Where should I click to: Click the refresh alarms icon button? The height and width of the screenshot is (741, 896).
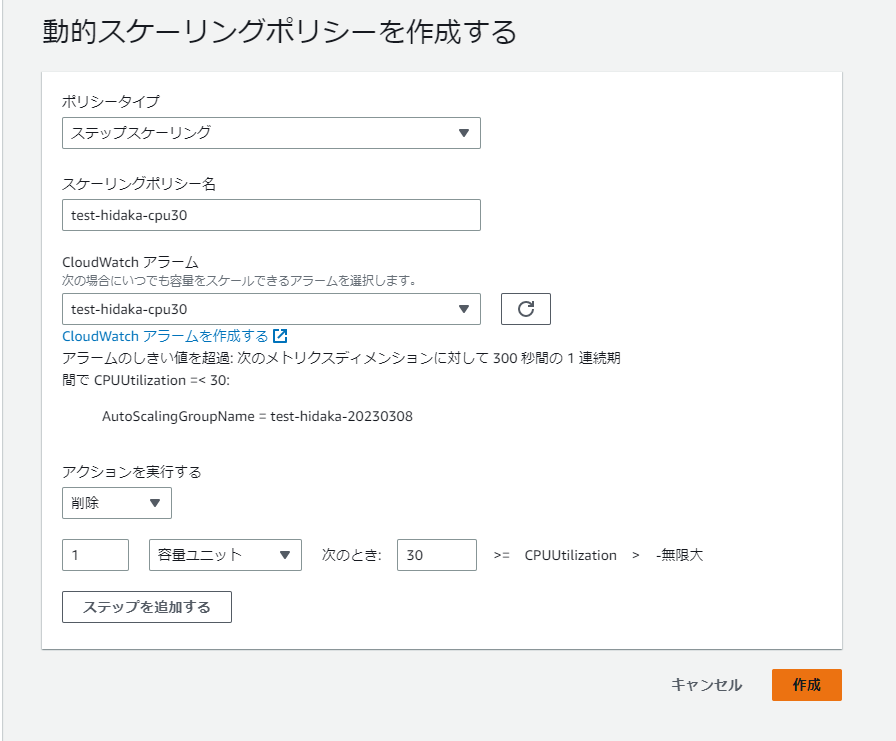pos(526,309)
